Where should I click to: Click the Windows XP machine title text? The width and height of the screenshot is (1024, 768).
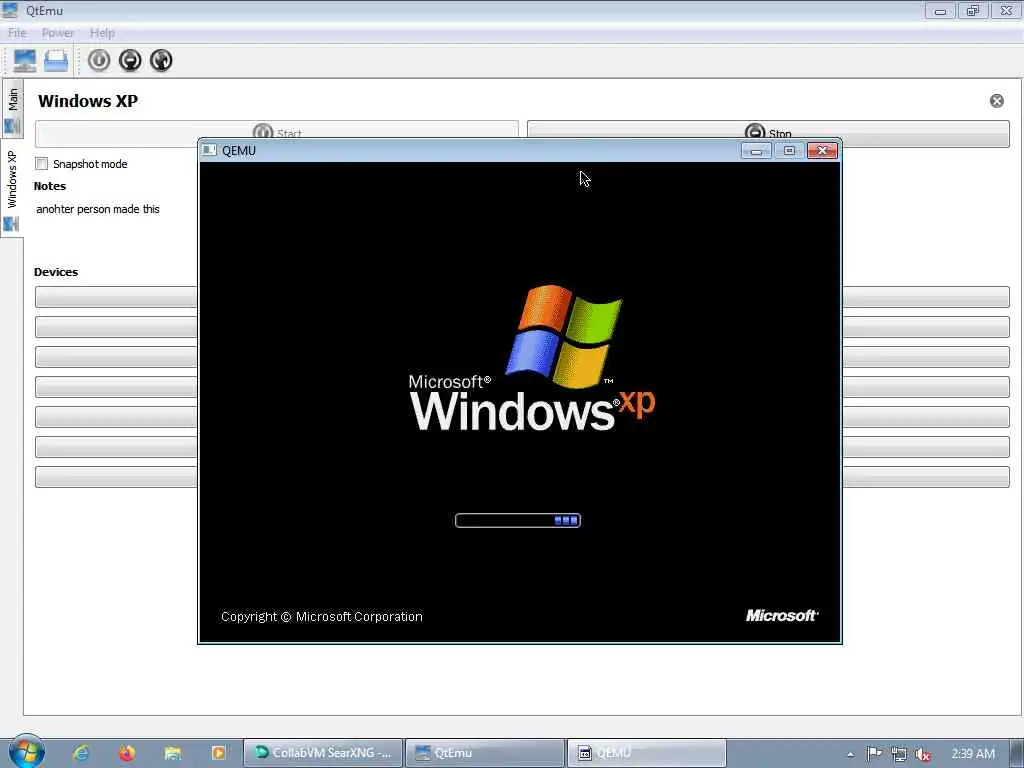click(88, 101)
